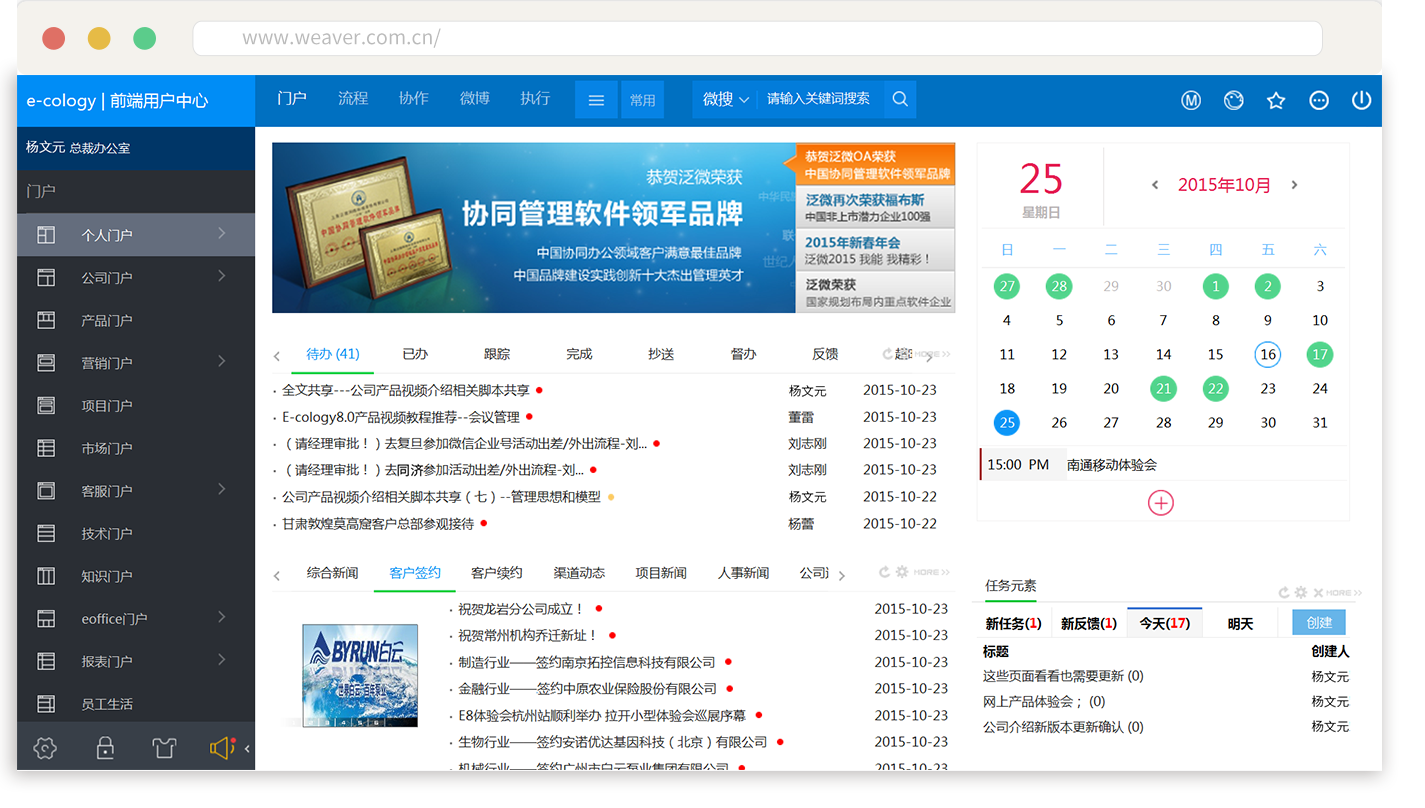Open news widget gear settings icon
Image resolution: width=1425 pixels, height=808 pixels.
[x=902, y=572]
